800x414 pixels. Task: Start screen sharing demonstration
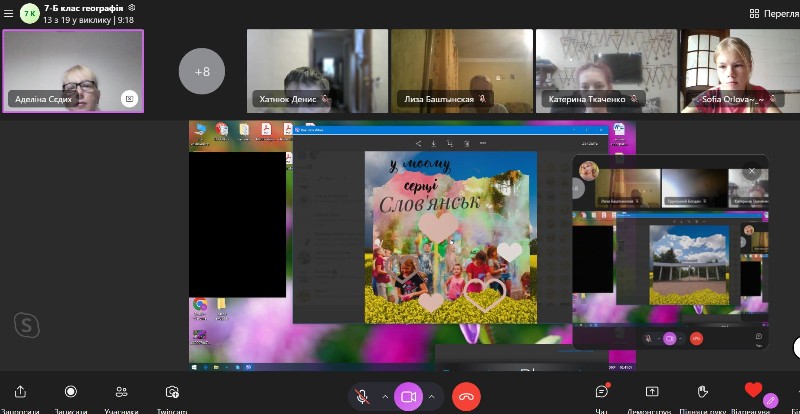[x=652, y=392]
